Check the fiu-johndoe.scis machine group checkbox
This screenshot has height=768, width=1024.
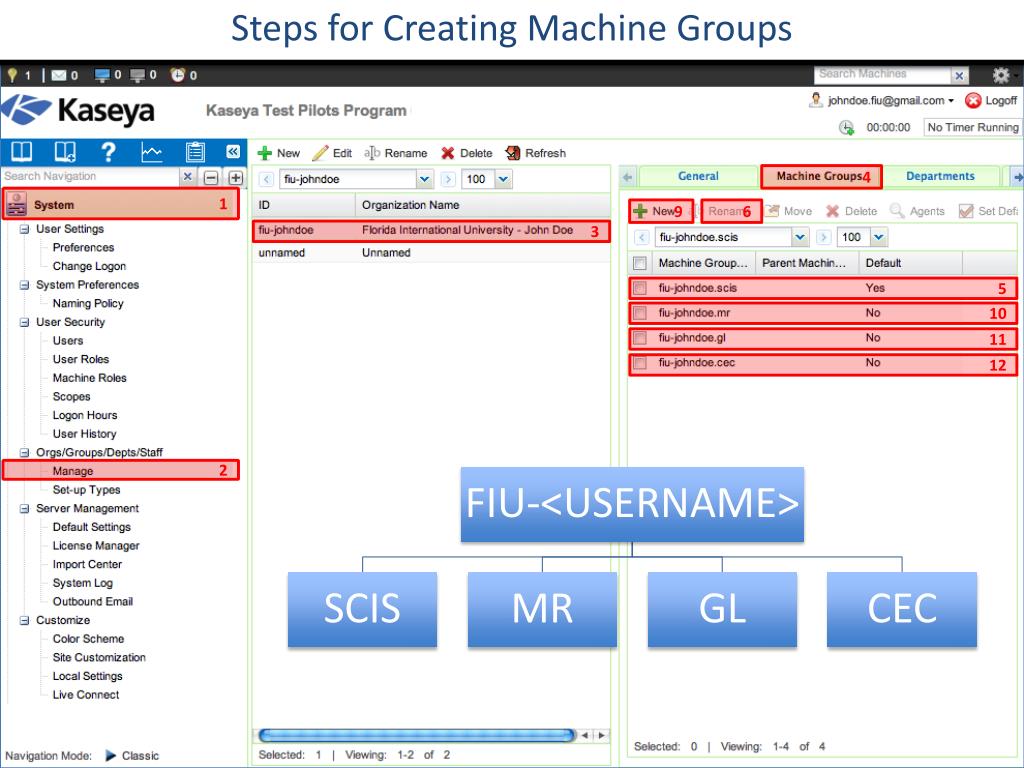point(640,288)
